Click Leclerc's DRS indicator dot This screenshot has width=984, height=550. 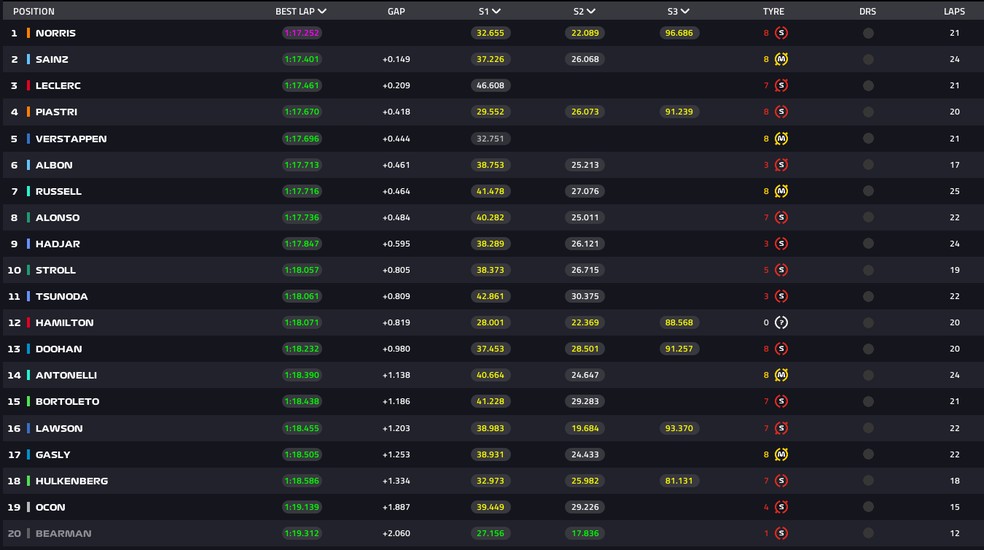point(868,85)
